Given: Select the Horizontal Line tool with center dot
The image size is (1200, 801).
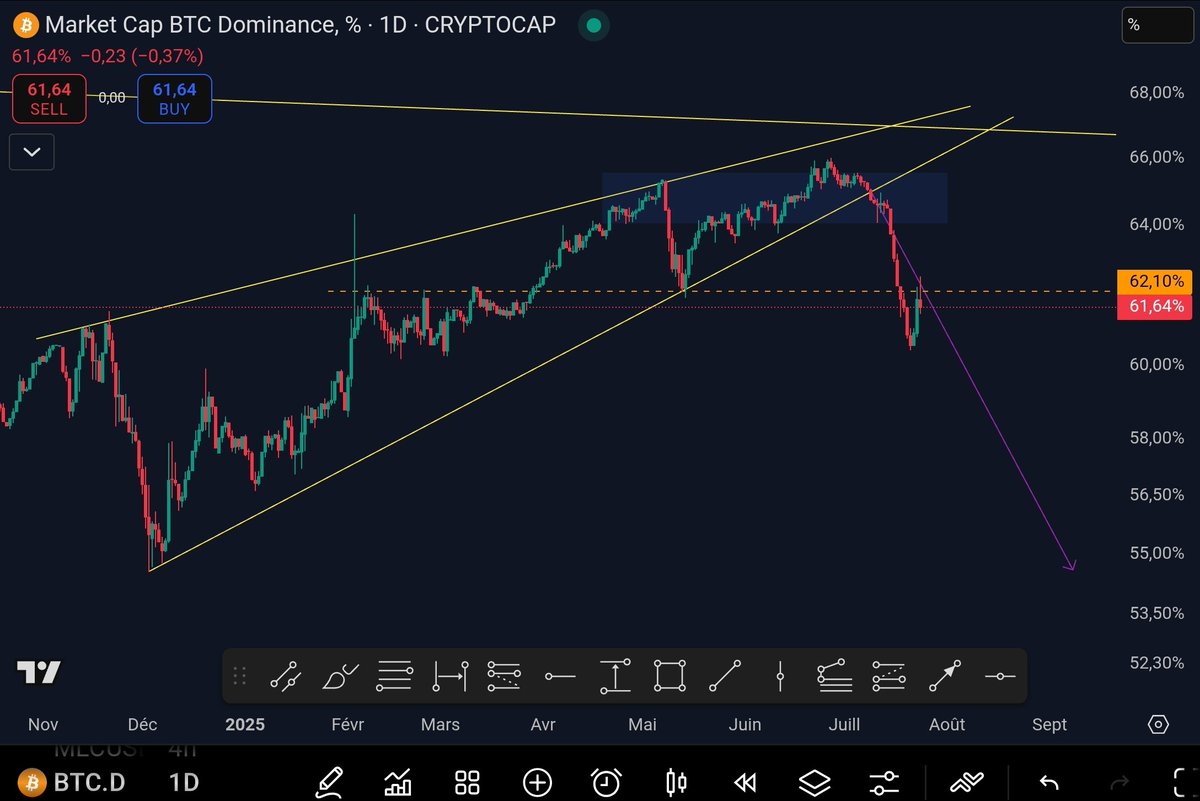Looking at the screenshot, I should pos(1000,677).
